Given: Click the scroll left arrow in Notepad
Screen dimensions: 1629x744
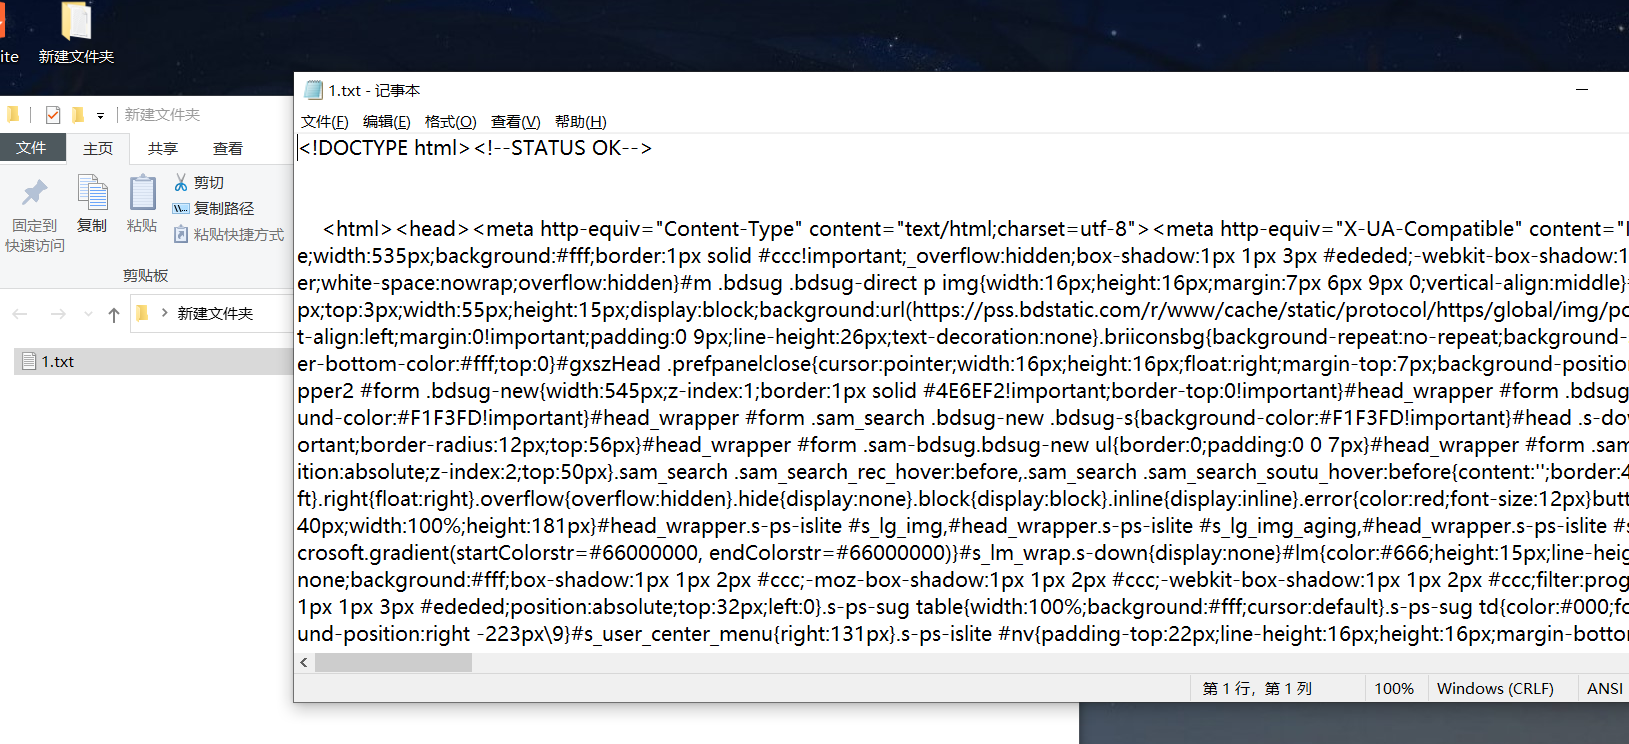Looking at the screenshot, I should point(304,662).
